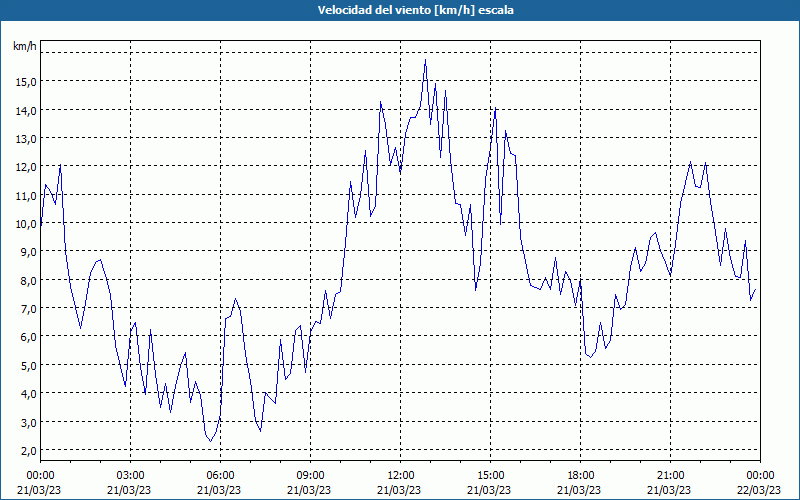
Task: Click the 'km/h' unit label
Action: click(x=24, y=46)
